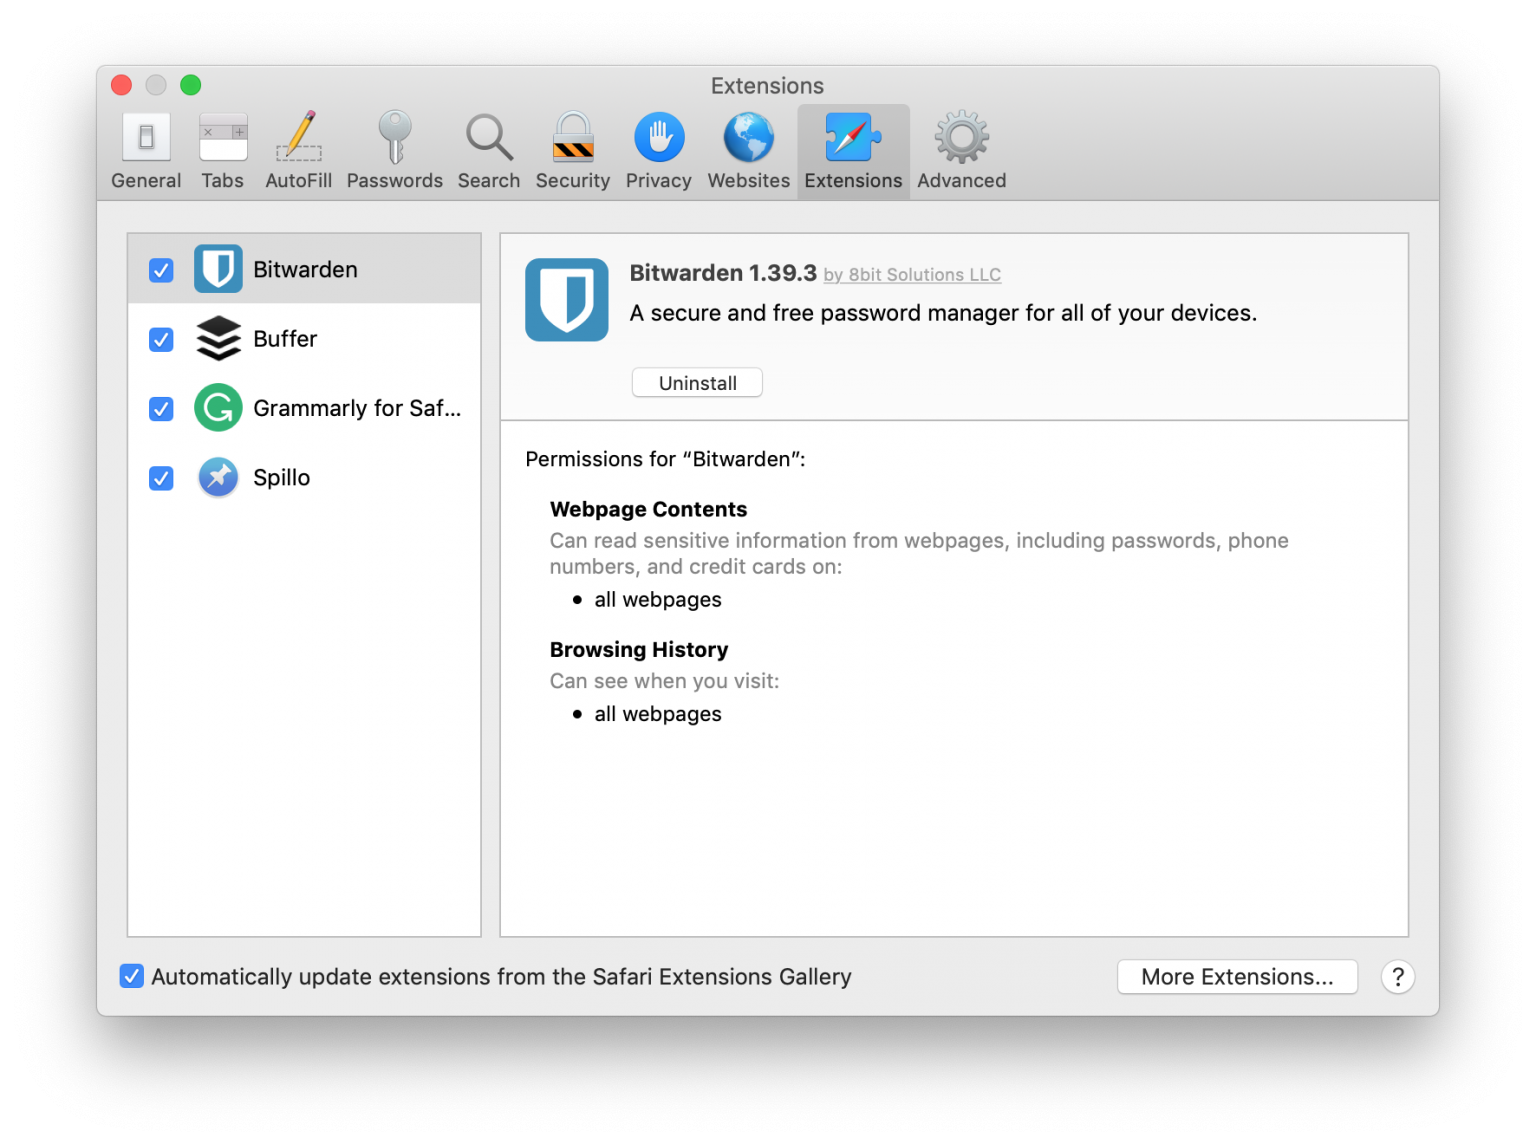Click the Bitwarden shield icon in list

218,269
